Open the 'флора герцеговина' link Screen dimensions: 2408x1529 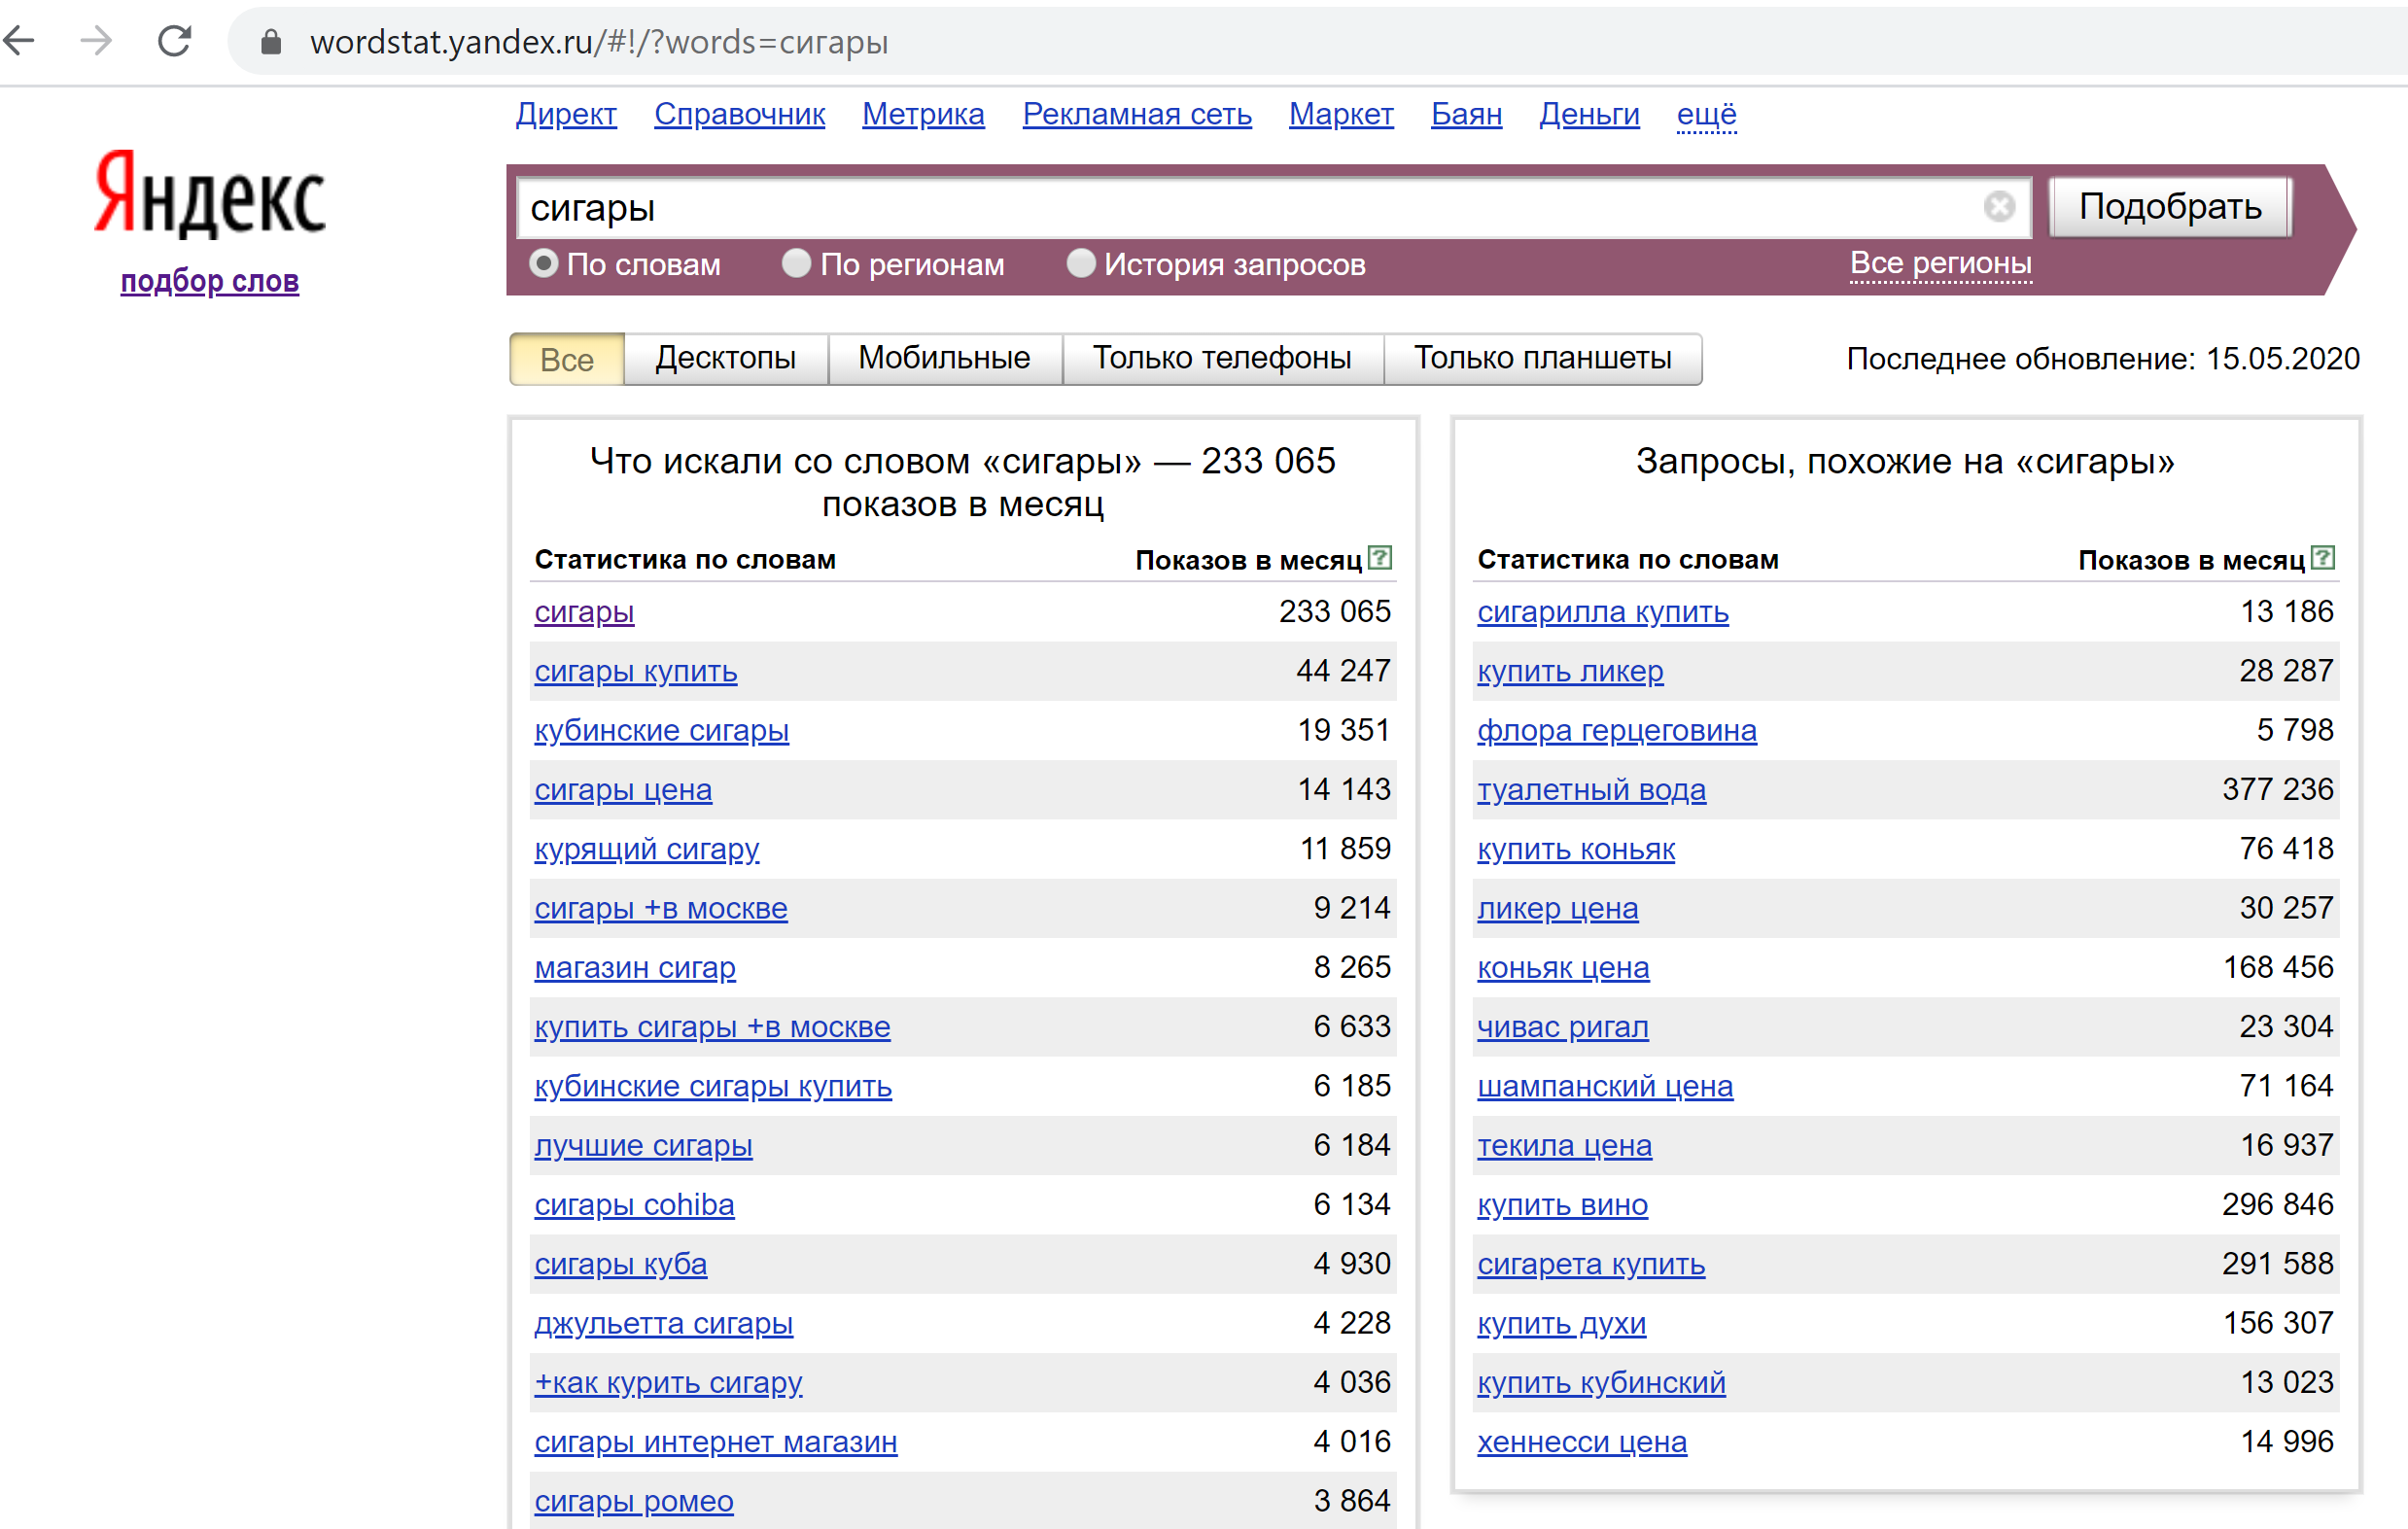pyautogui.click(x=1617, y=730)
